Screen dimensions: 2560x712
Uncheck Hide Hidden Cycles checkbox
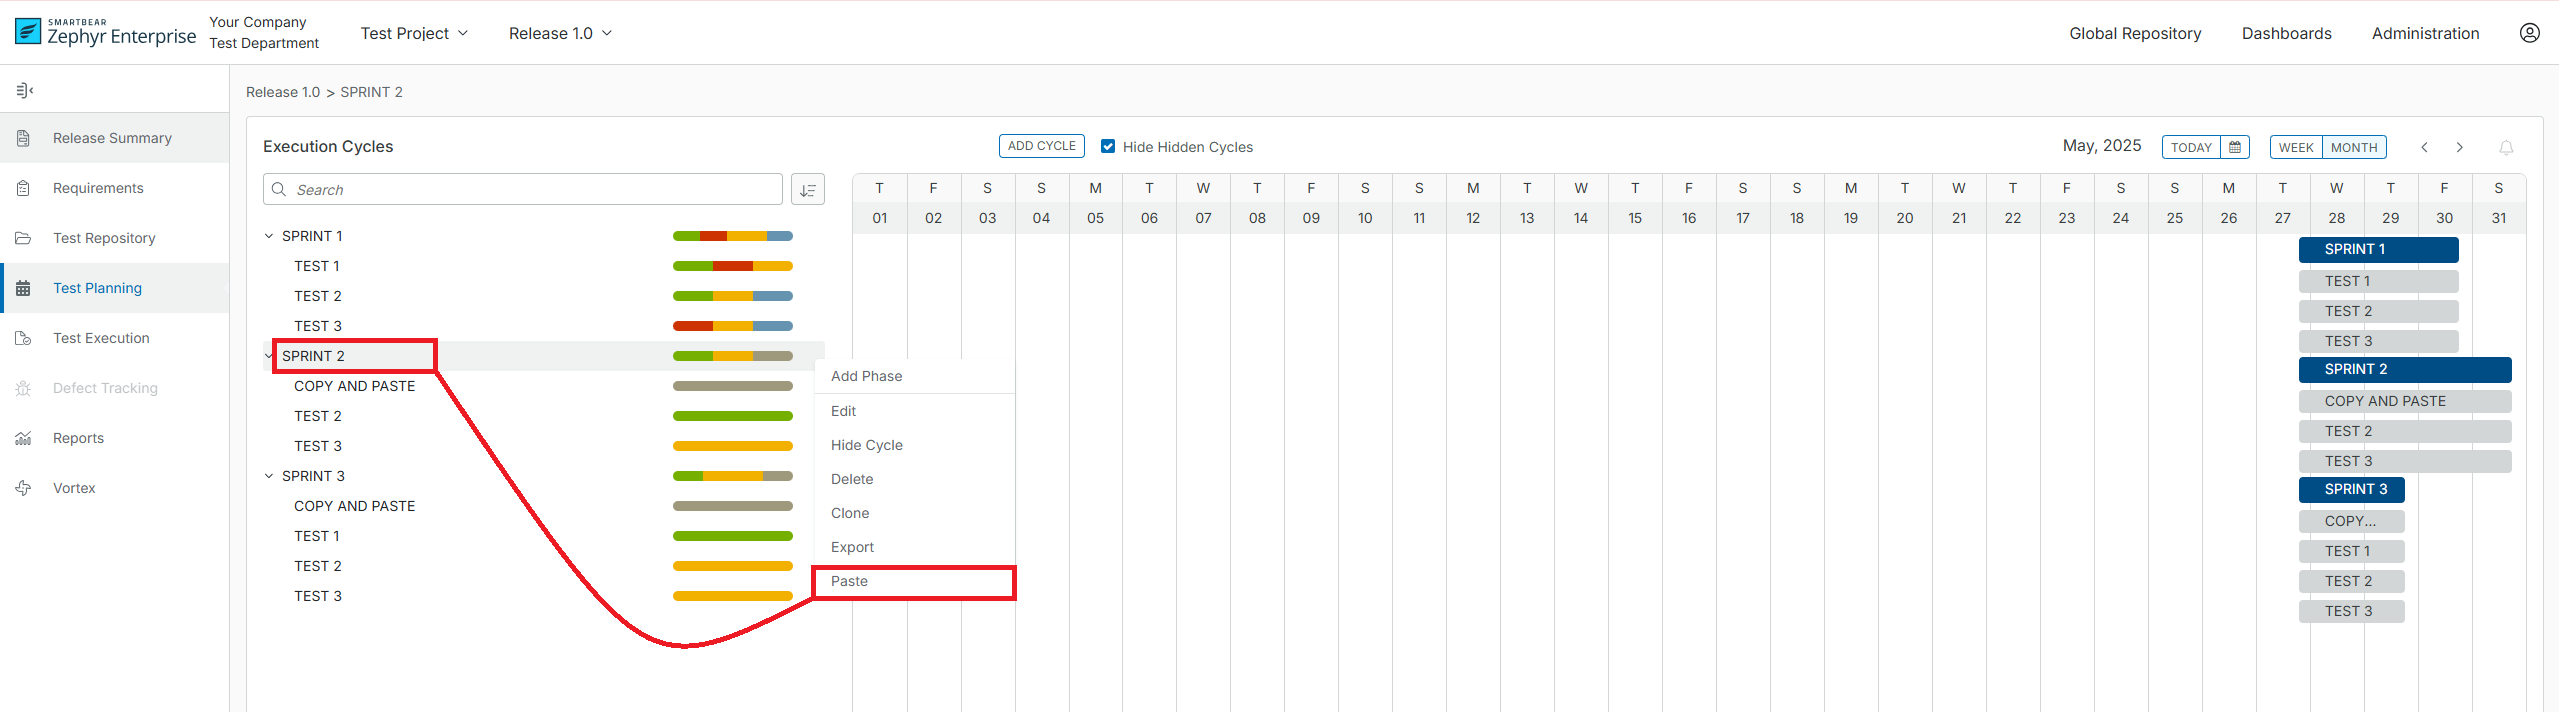pos(1108,146)
